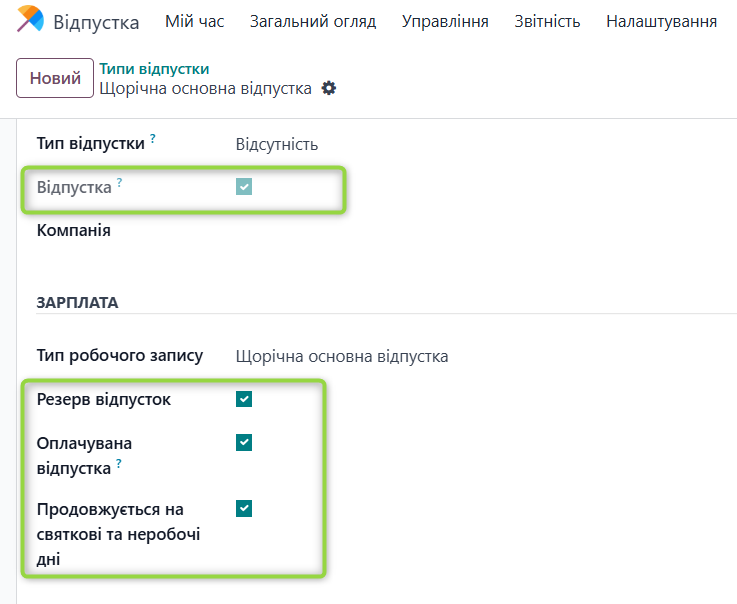The image size is (737, 604).
Task: Open the Тип відпустки dropdown showing Відсутність
Action: [400, 144]
